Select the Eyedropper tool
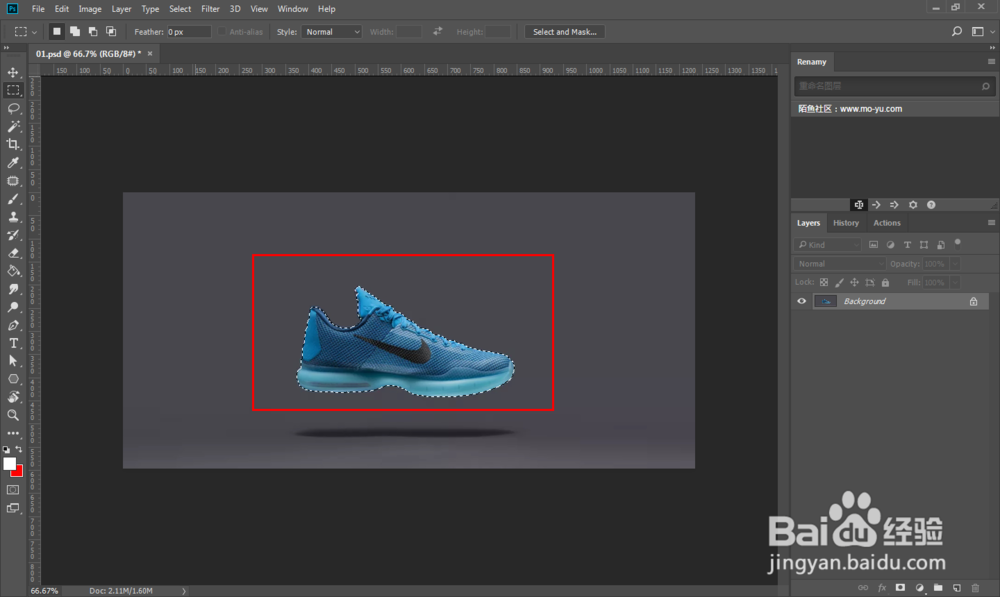Image resolution: width=1000 pixels, height=597 pixels. pyautogui.click(x=13, y=163)
